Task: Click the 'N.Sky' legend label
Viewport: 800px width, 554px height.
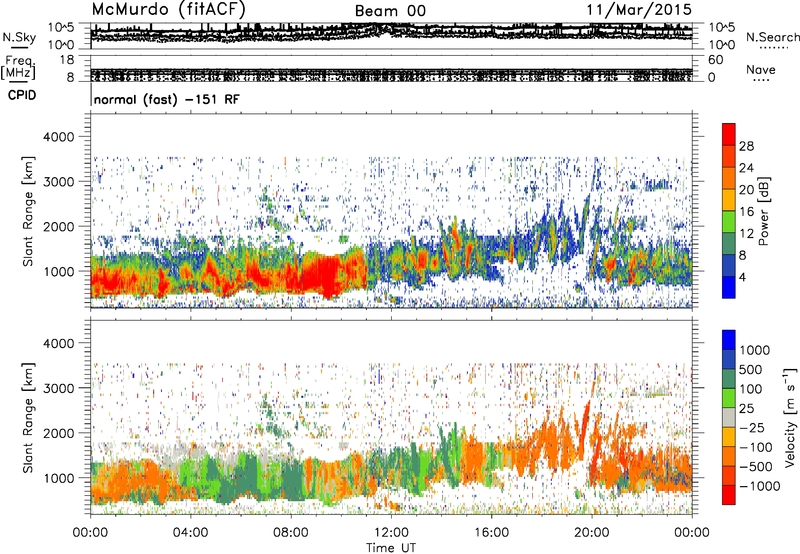Action: (19, 37)
